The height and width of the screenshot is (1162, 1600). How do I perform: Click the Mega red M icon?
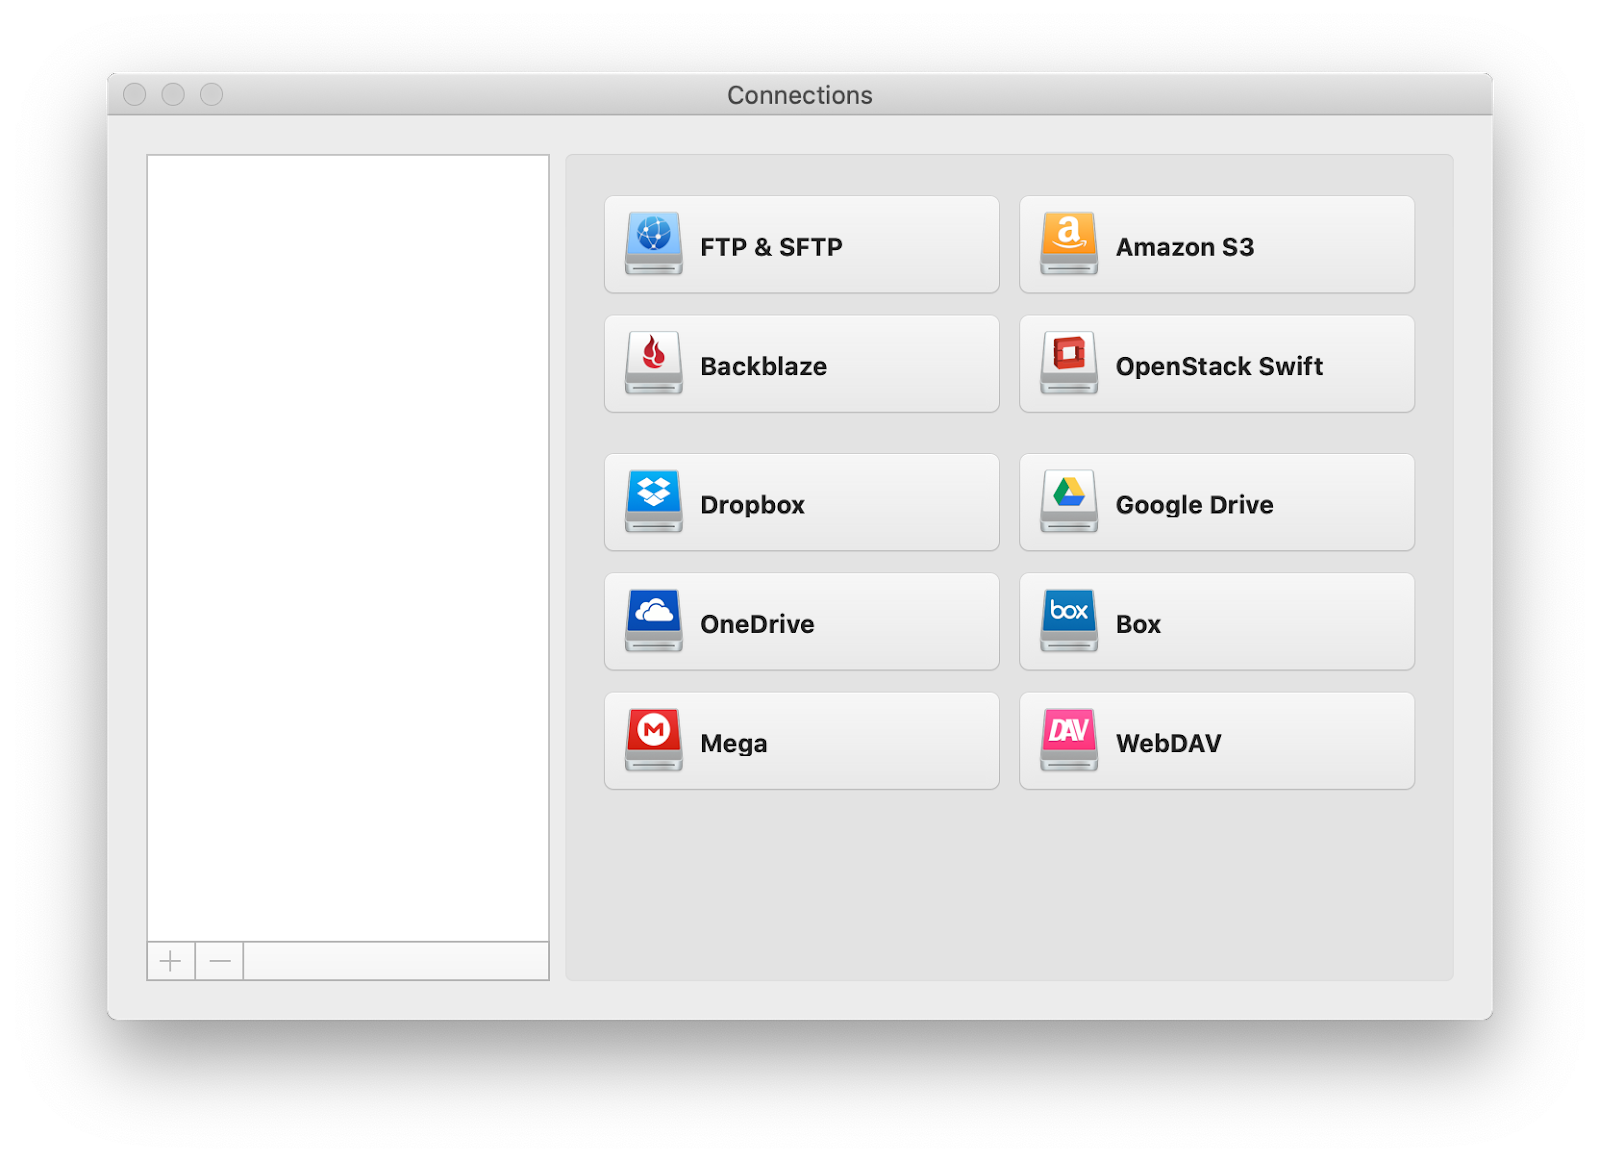click(654, 739)
